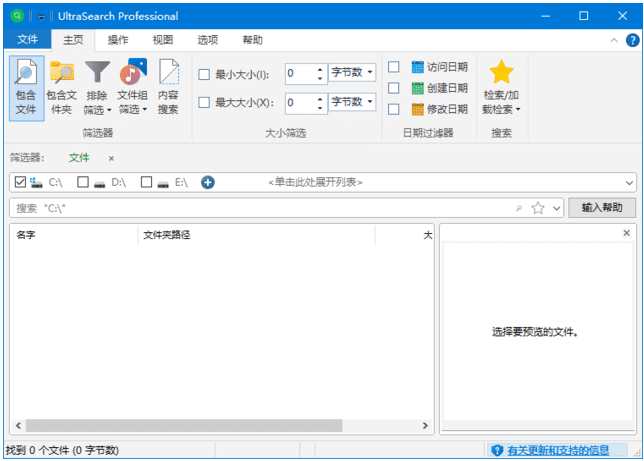Open the 文件 menu tab

click(28, 39)
